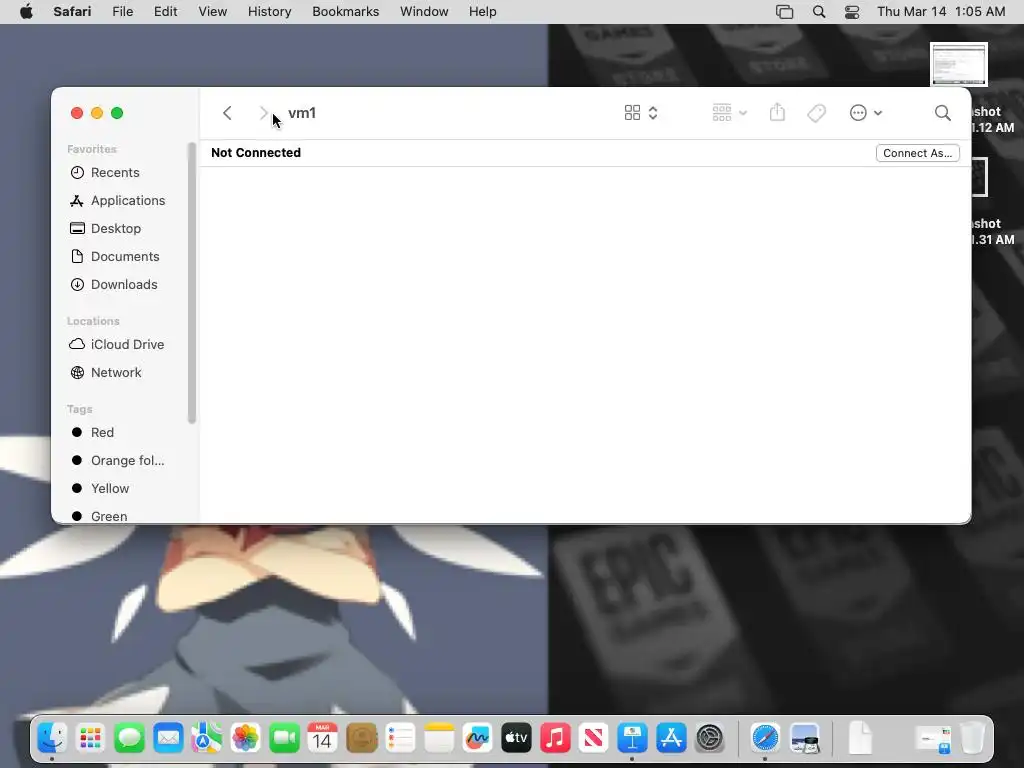Open the Apple menu
Viewport: 1024px width, 768px height.
coord(26,12)
